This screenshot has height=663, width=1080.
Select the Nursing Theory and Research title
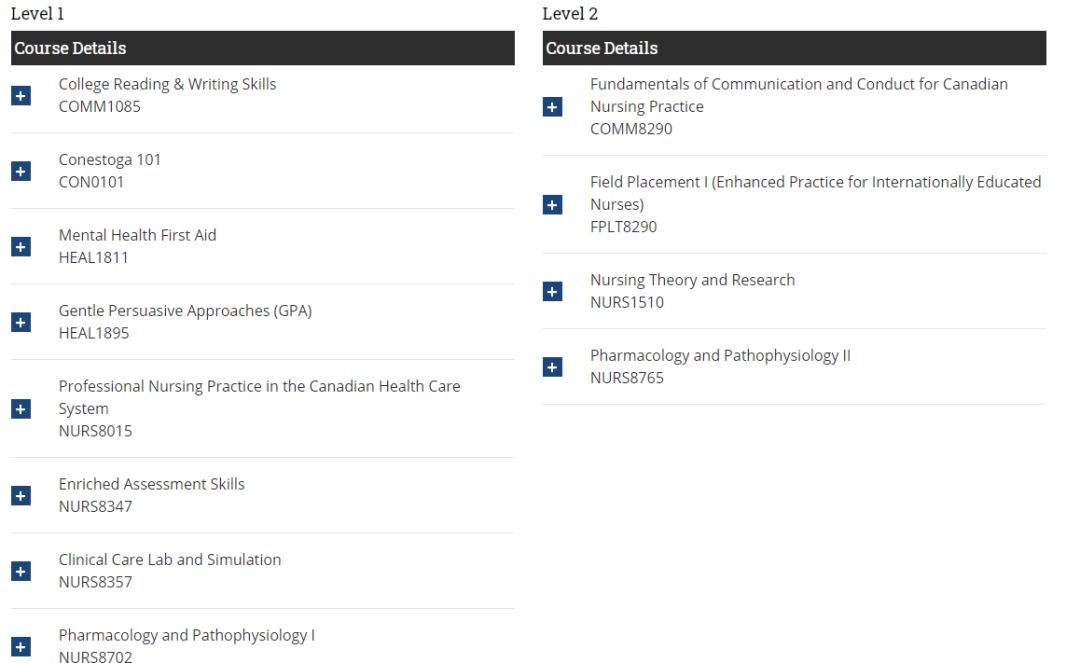692,280
